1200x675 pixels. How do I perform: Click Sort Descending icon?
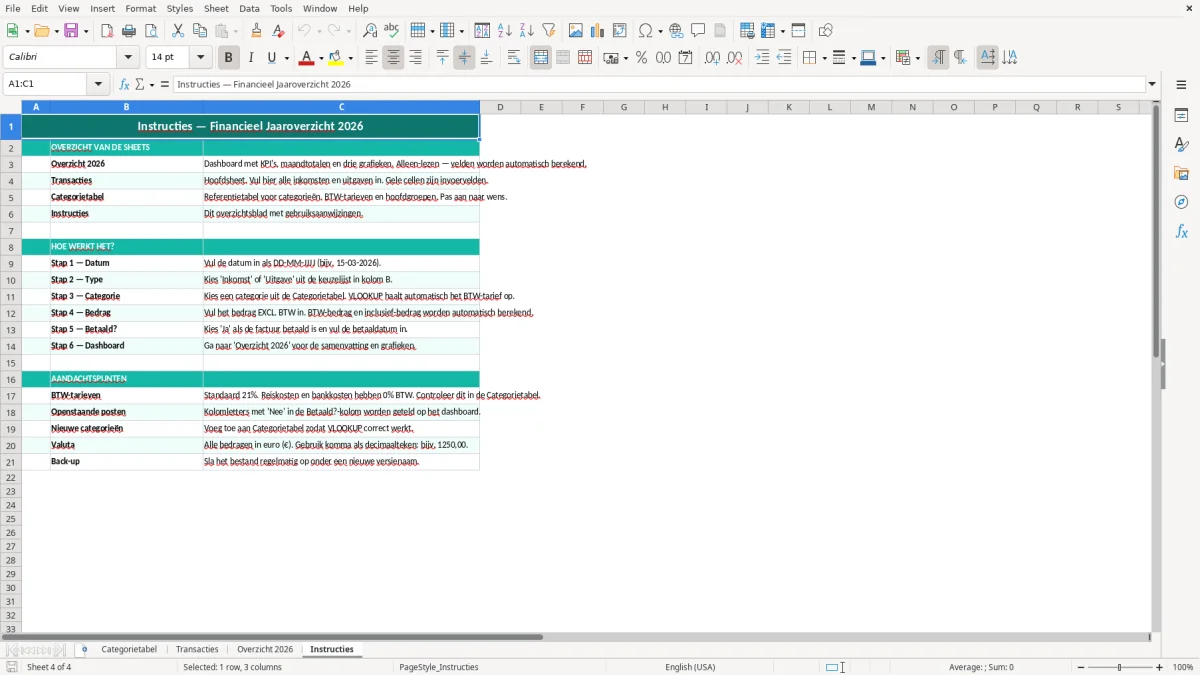527,31
